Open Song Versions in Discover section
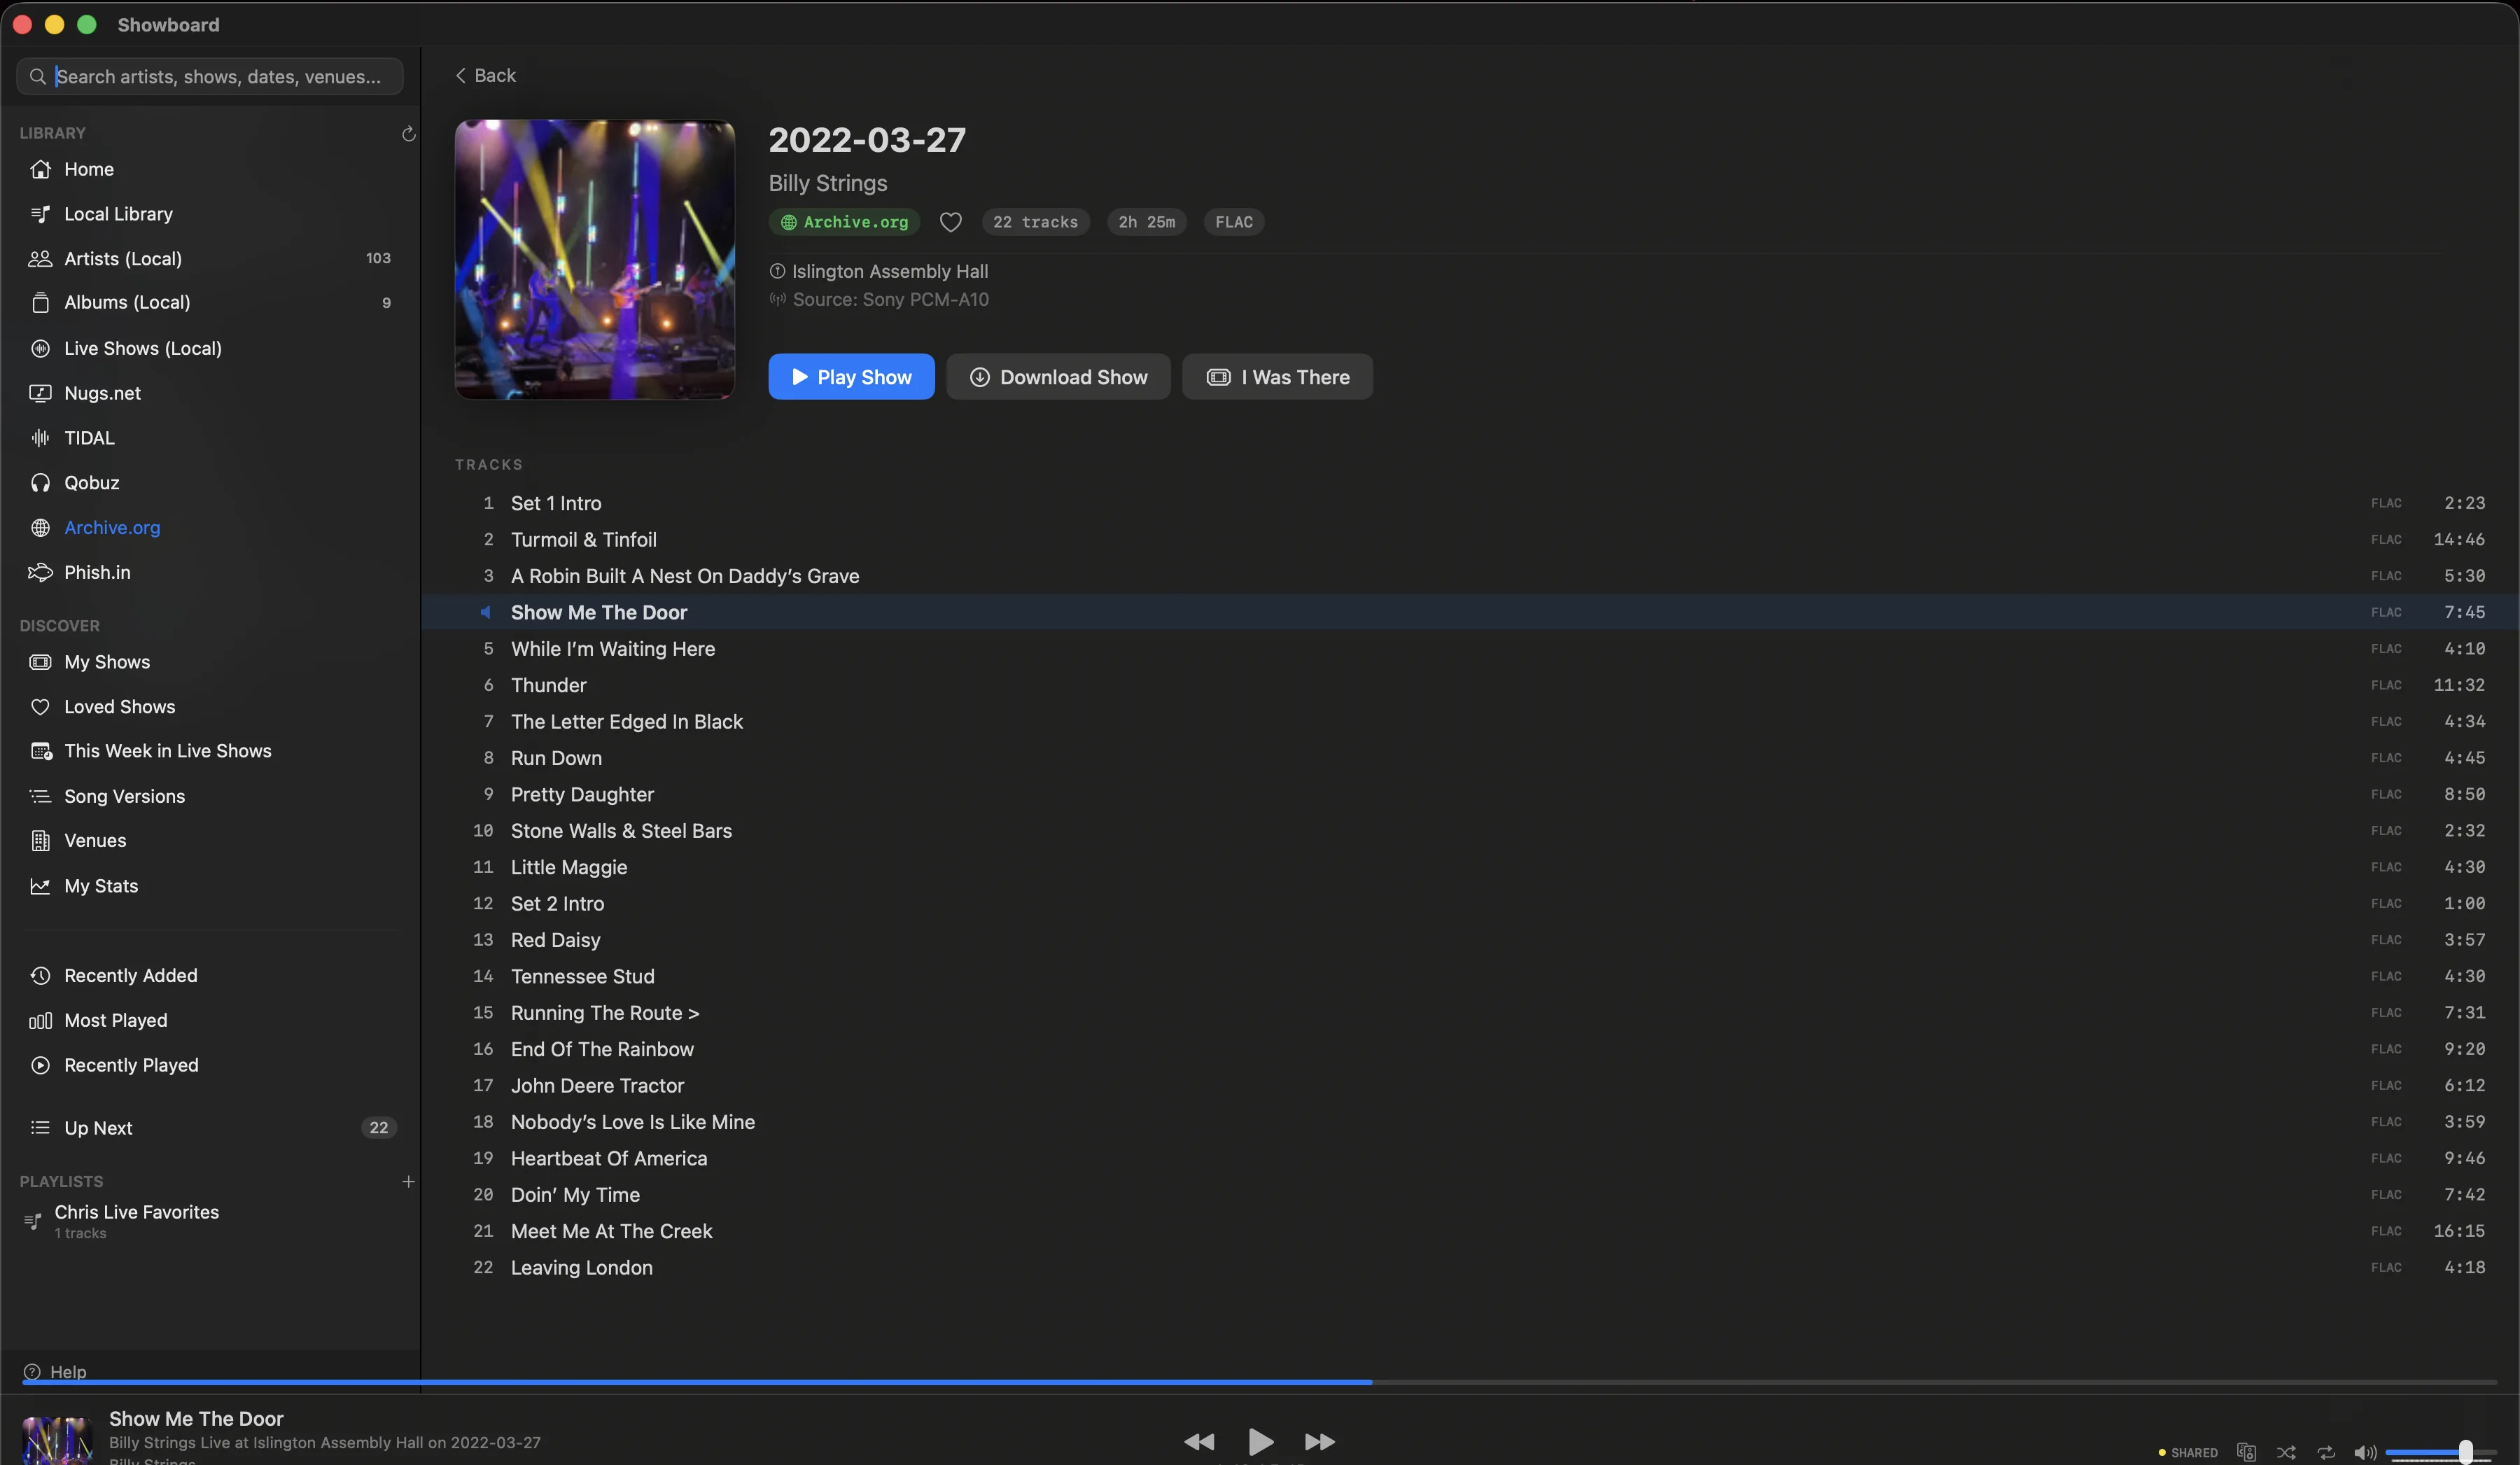The height and width of the screenshot is (1465, 2520). pyautogui.click(x=124, y=796)
